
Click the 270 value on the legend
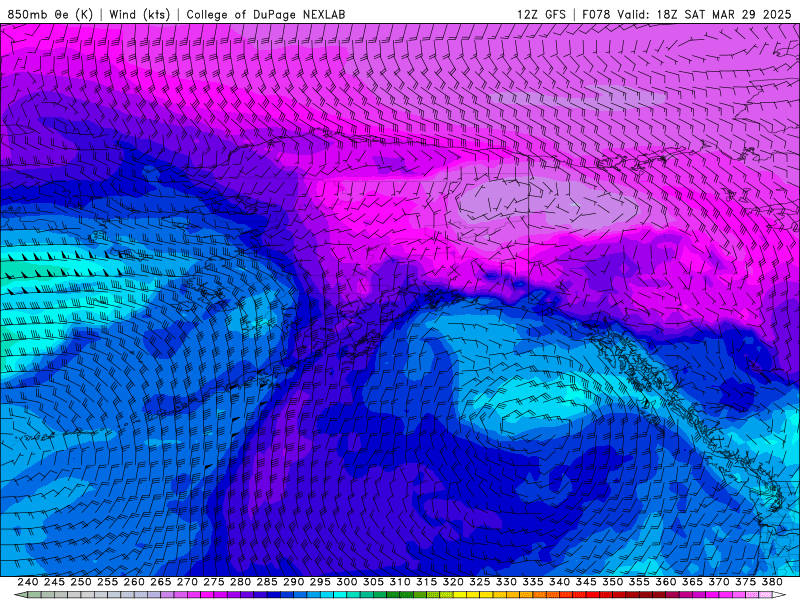tap(187, 582)
